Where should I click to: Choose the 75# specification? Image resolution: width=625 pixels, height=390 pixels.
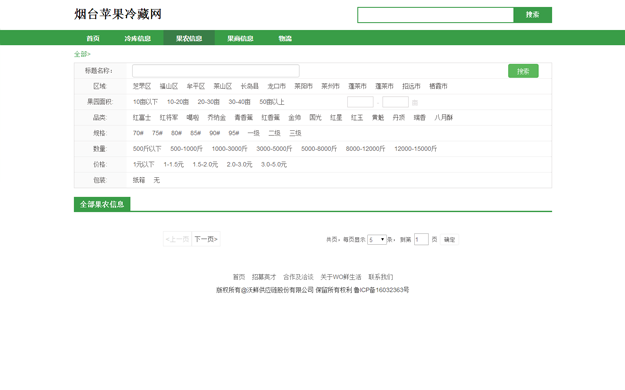[157, 133]
